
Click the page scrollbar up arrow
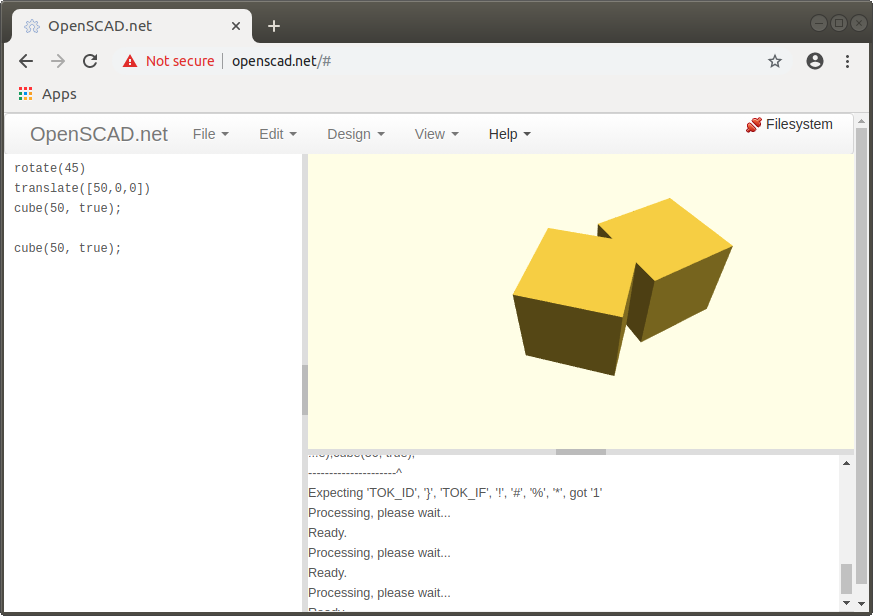[861, 121]
